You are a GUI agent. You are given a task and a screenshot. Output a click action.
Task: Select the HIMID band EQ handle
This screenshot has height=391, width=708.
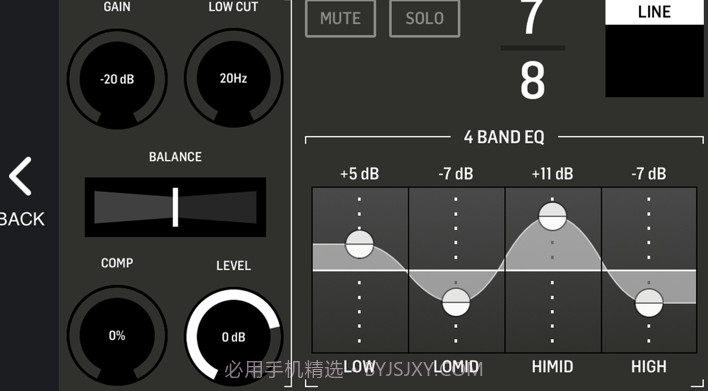(553, 216)
